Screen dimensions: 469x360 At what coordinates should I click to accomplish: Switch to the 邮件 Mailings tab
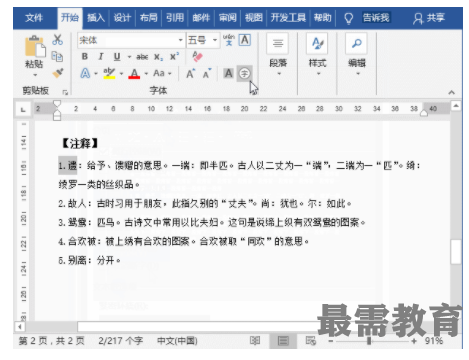click(201, 18)
